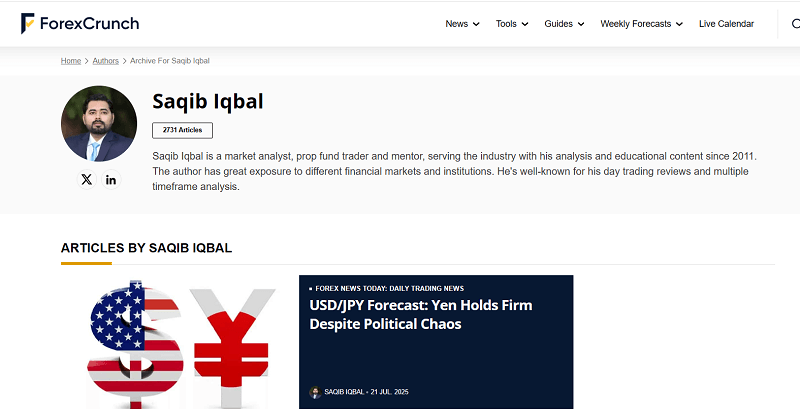Visit Saqib Iqbal's LinkedIn profile
Viewport: 800px width, 413px height.
point(111,180)
